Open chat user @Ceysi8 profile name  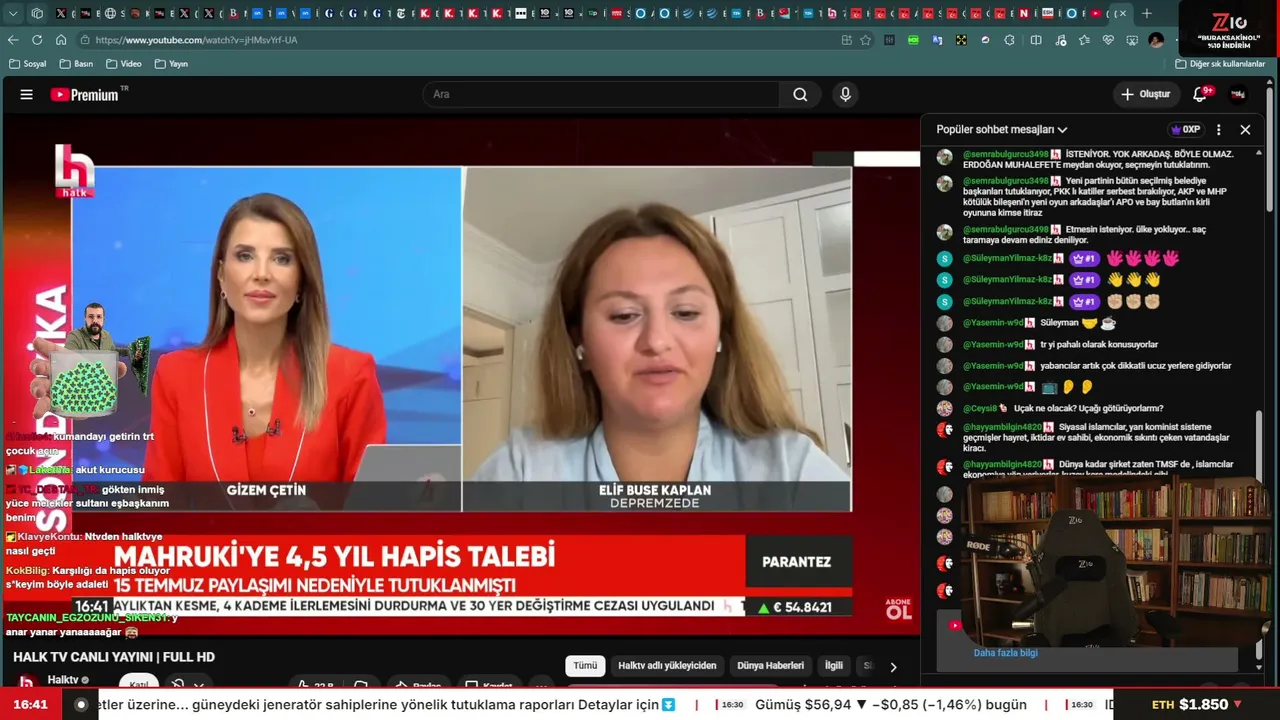coord(980,408)
